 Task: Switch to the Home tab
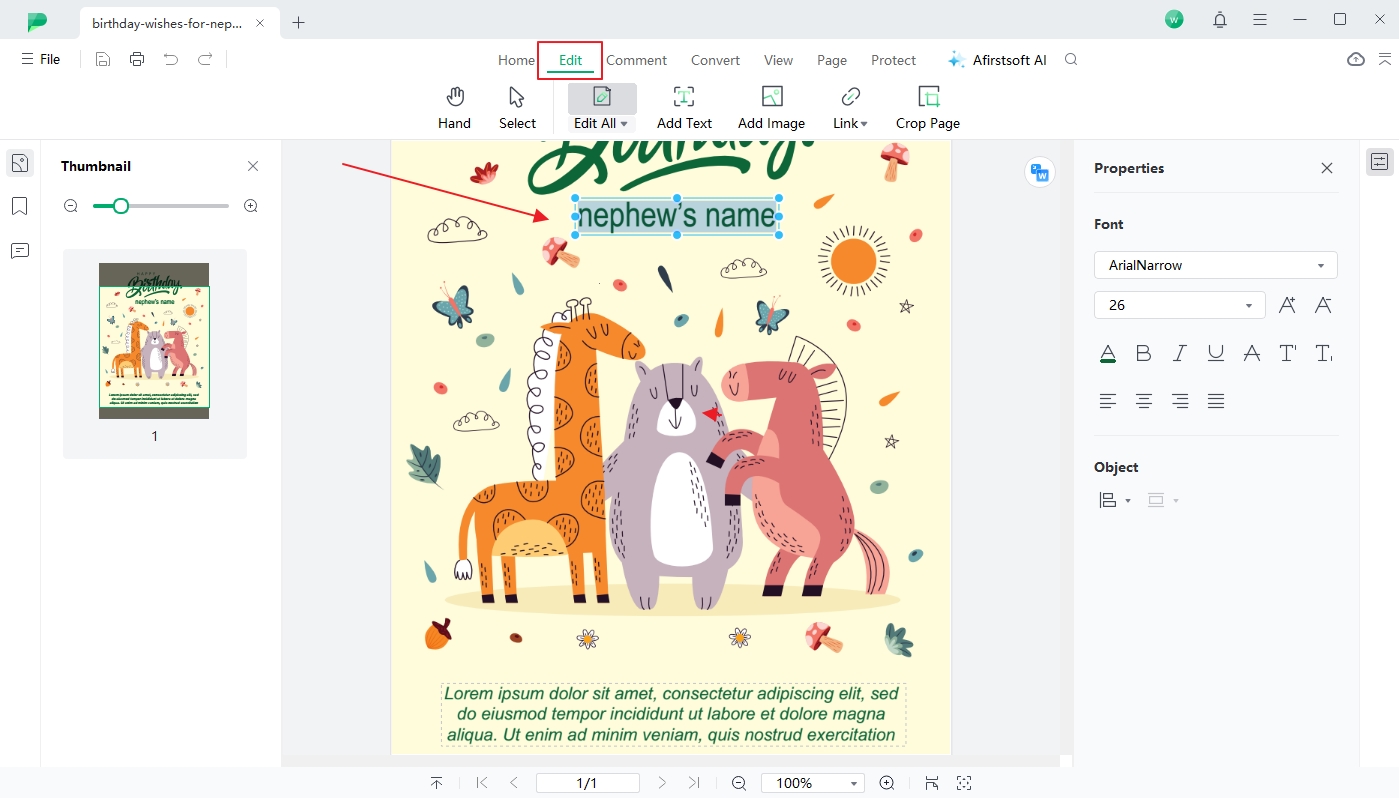click(516, 60)
